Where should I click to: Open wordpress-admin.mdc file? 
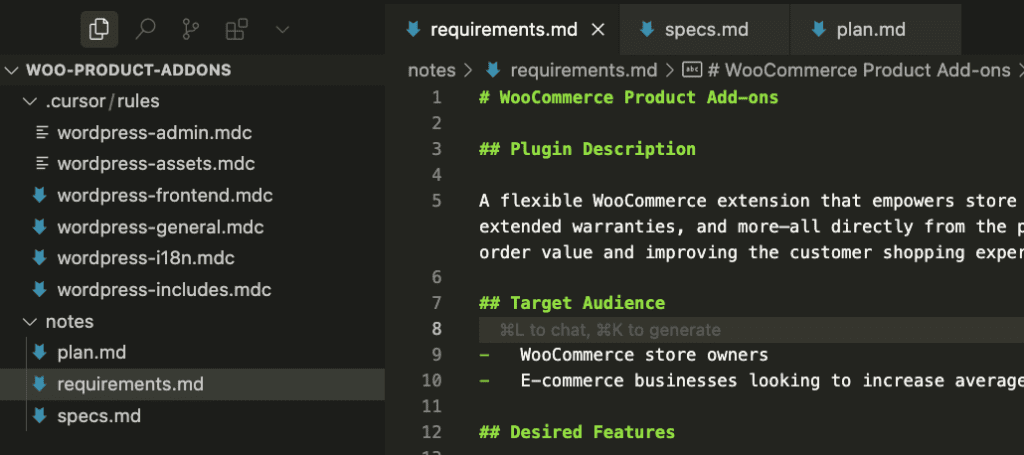coord(154,133)
